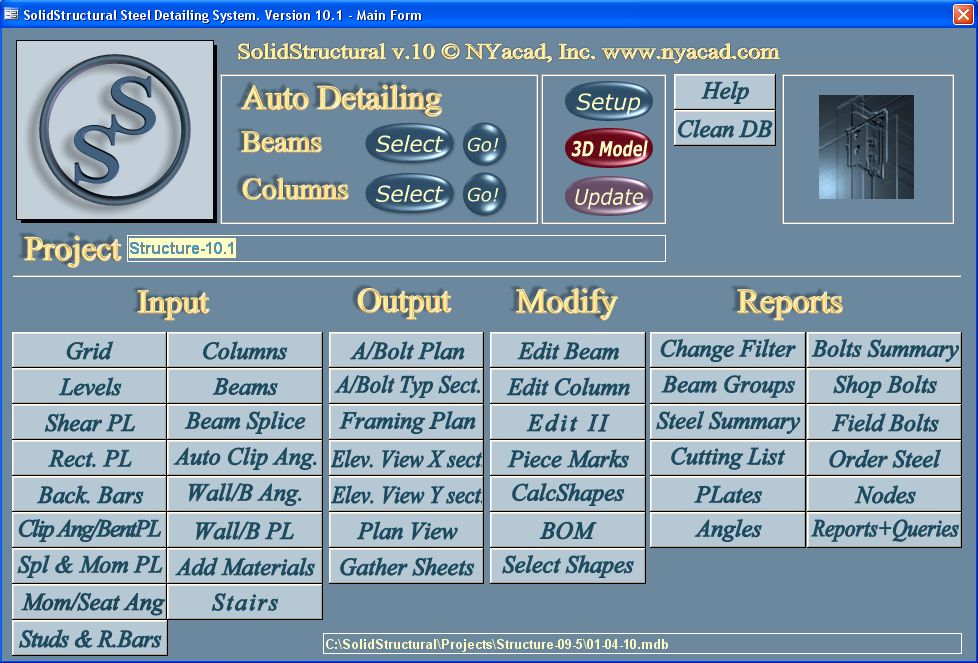
Task: Open the Cutting List report
Action: [728, 458]
